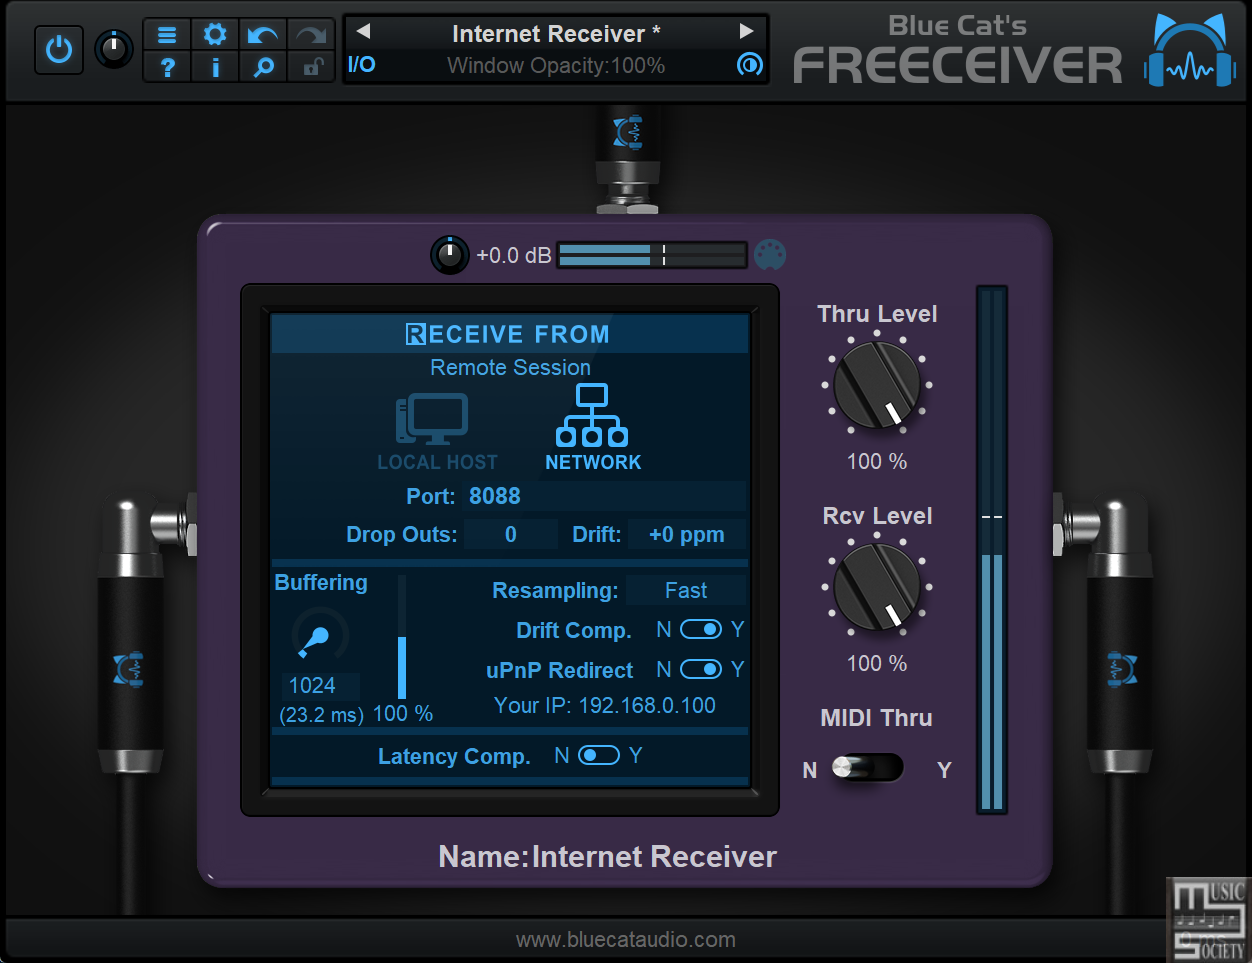
Task: Toggle the Drift Comp. switch
Action: tap(701, 629)
